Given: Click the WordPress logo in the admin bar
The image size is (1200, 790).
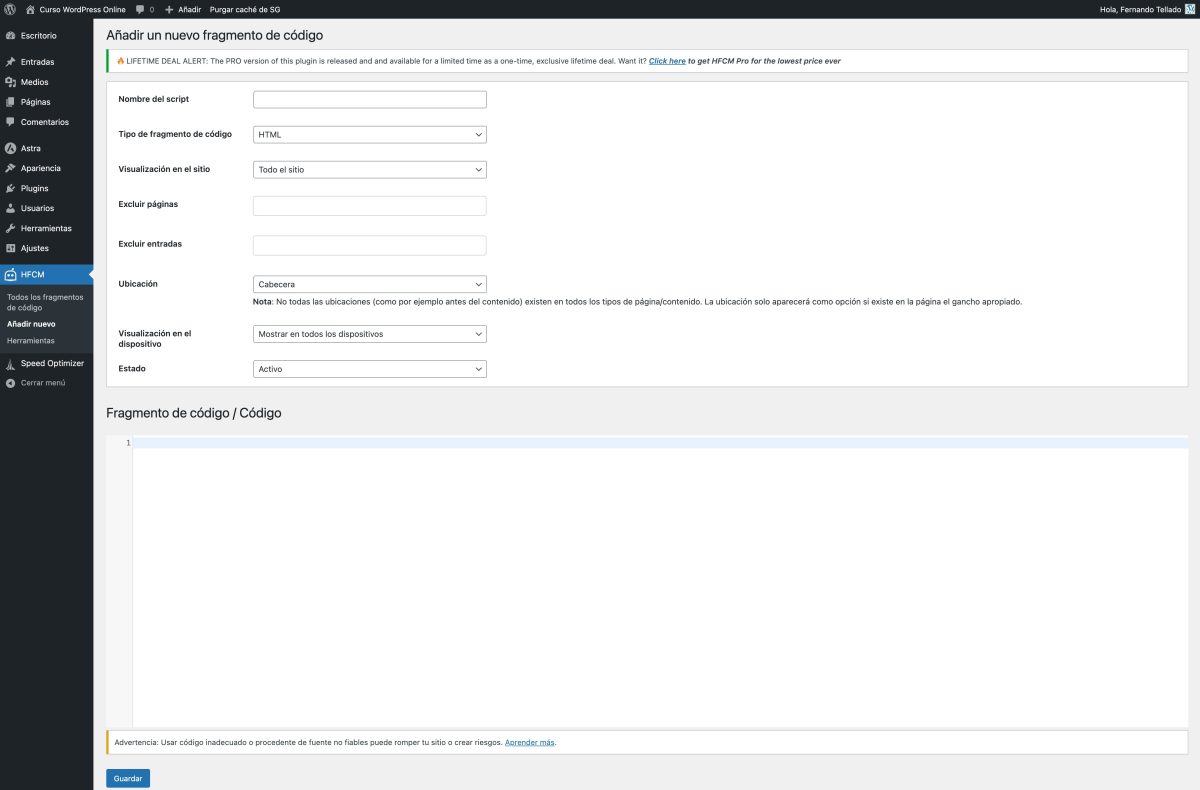Looking at the screenshot, I should tap(10, 8).
